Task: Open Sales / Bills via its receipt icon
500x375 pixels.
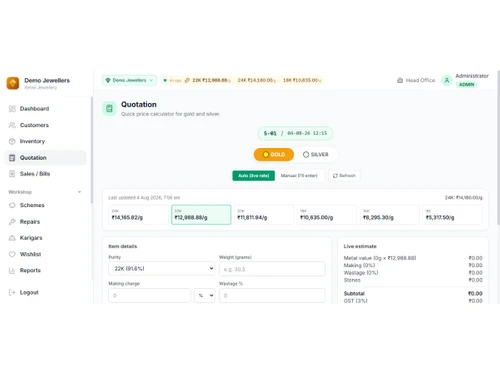Action: click(x=12, y=174)
